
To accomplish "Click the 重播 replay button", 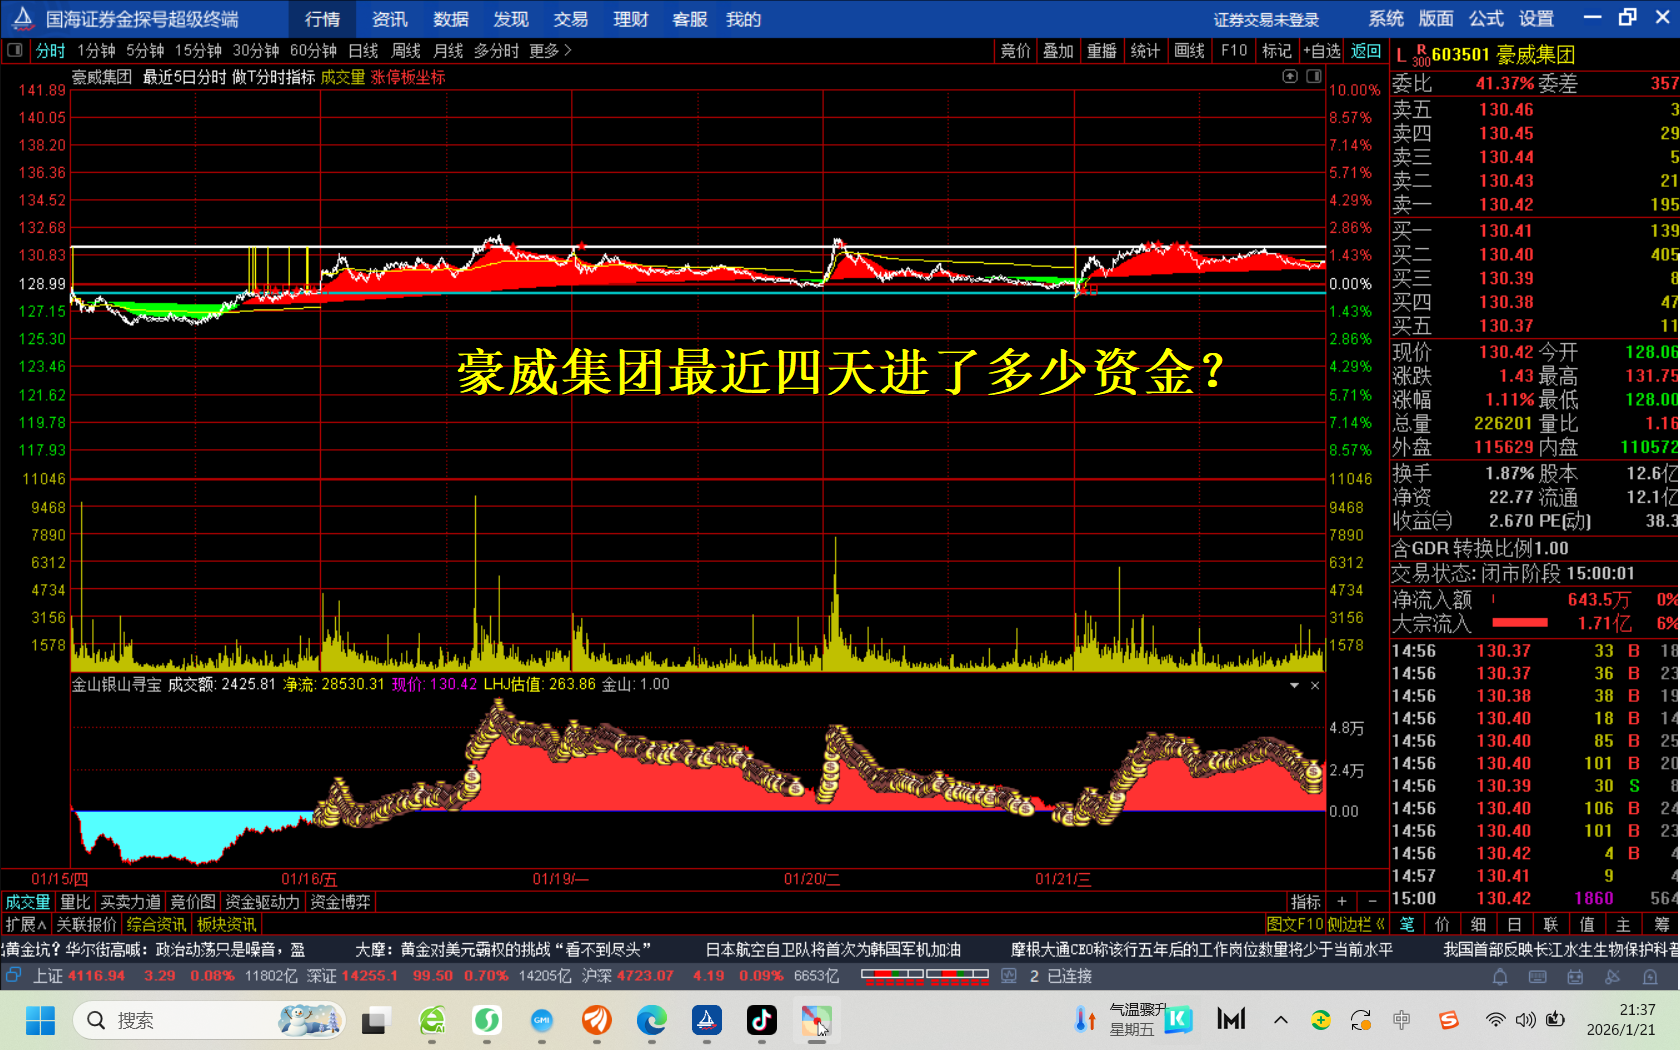I will (1102, 50).
